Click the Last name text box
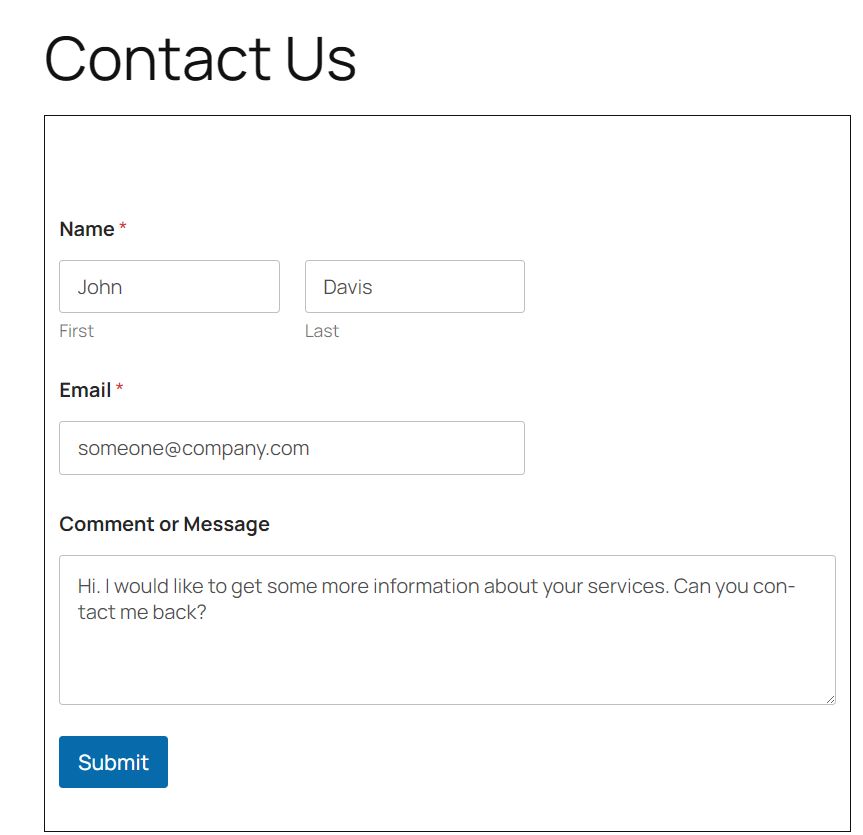This screenshot has width=863, height=835. point(414,287)
